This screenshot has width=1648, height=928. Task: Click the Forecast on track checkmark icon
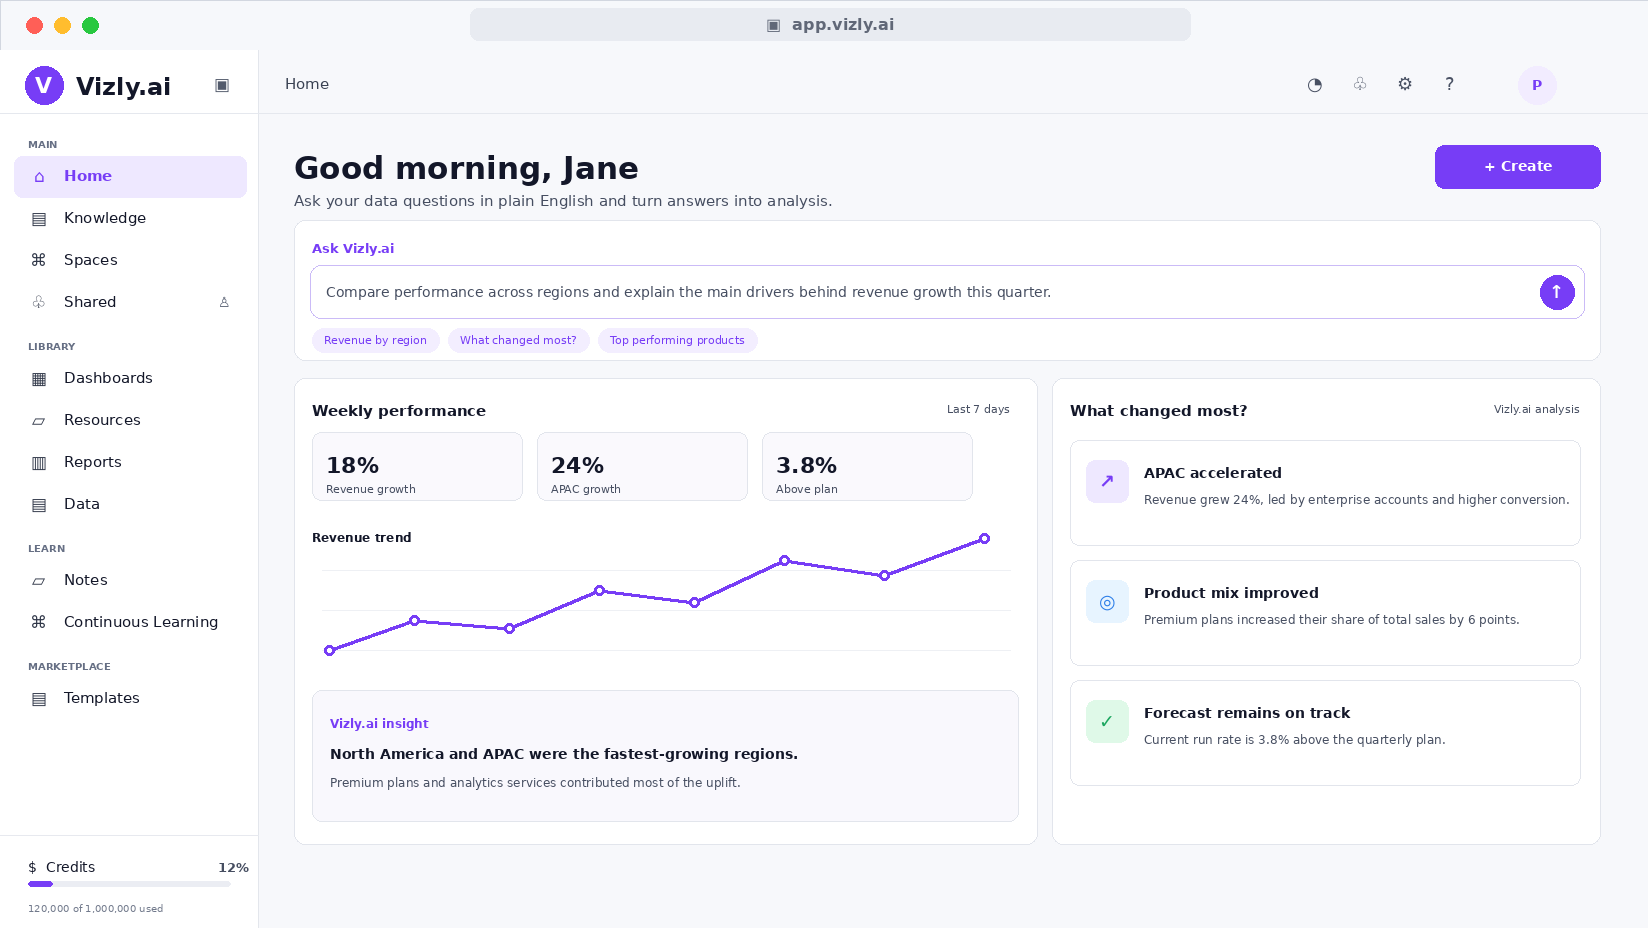[x=1107, y=721]
